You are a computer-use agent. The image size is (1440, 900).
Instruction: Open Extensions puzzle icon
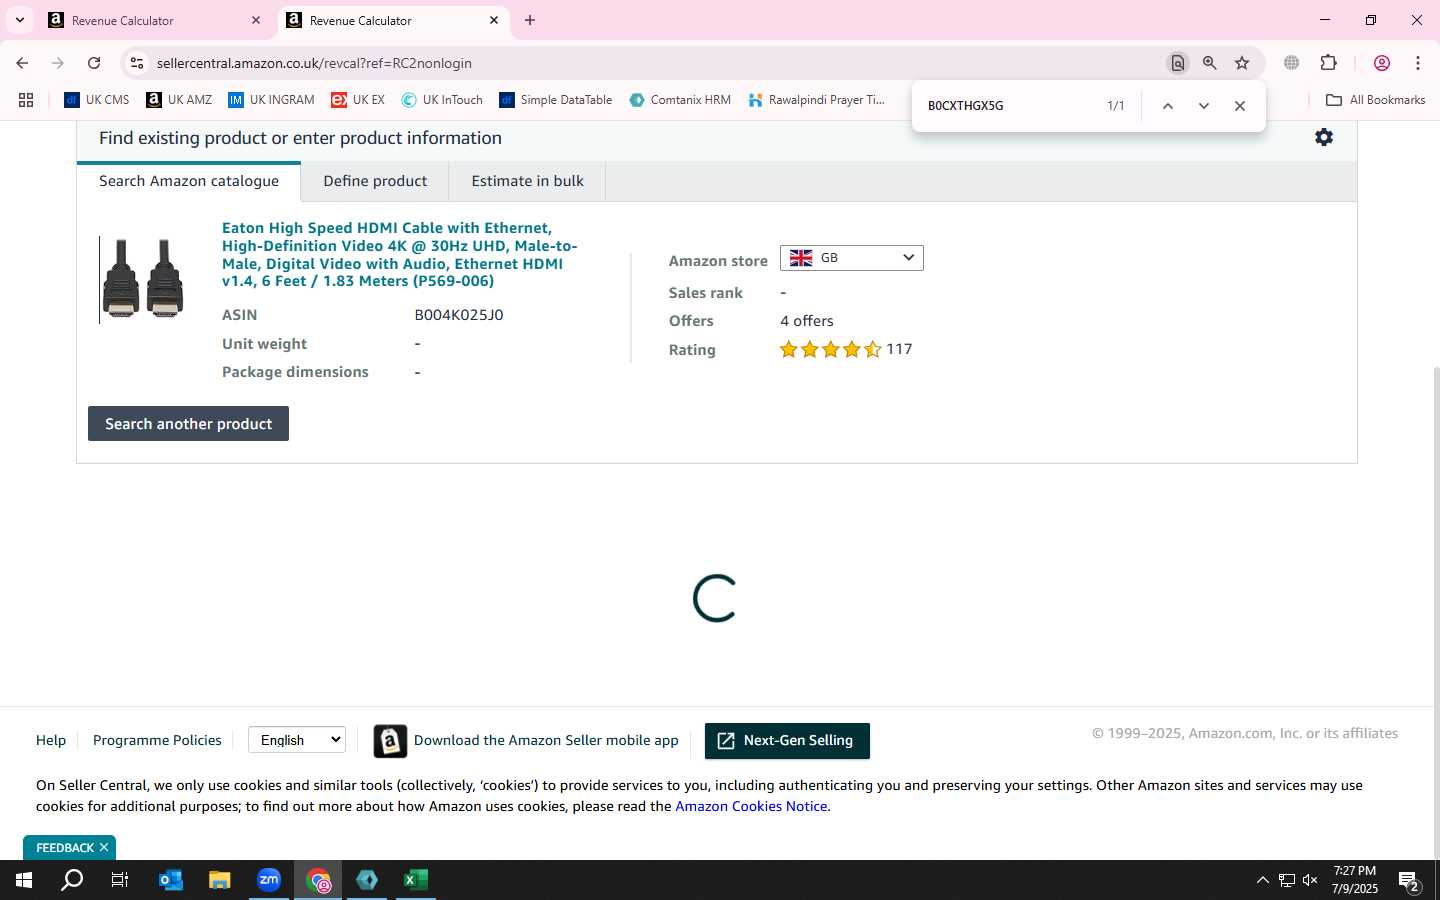pos(1328,63)
